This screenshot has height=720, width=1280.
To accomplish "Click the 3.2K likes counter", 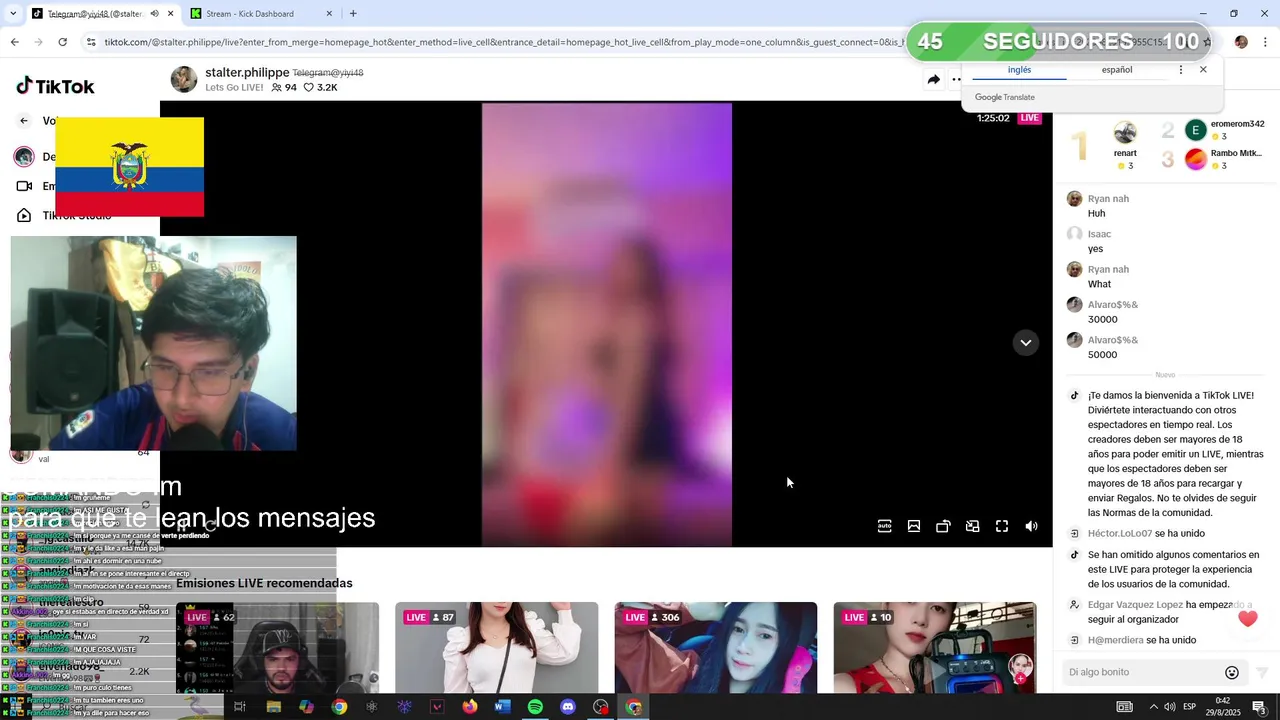I will click(x=321, y=88).
